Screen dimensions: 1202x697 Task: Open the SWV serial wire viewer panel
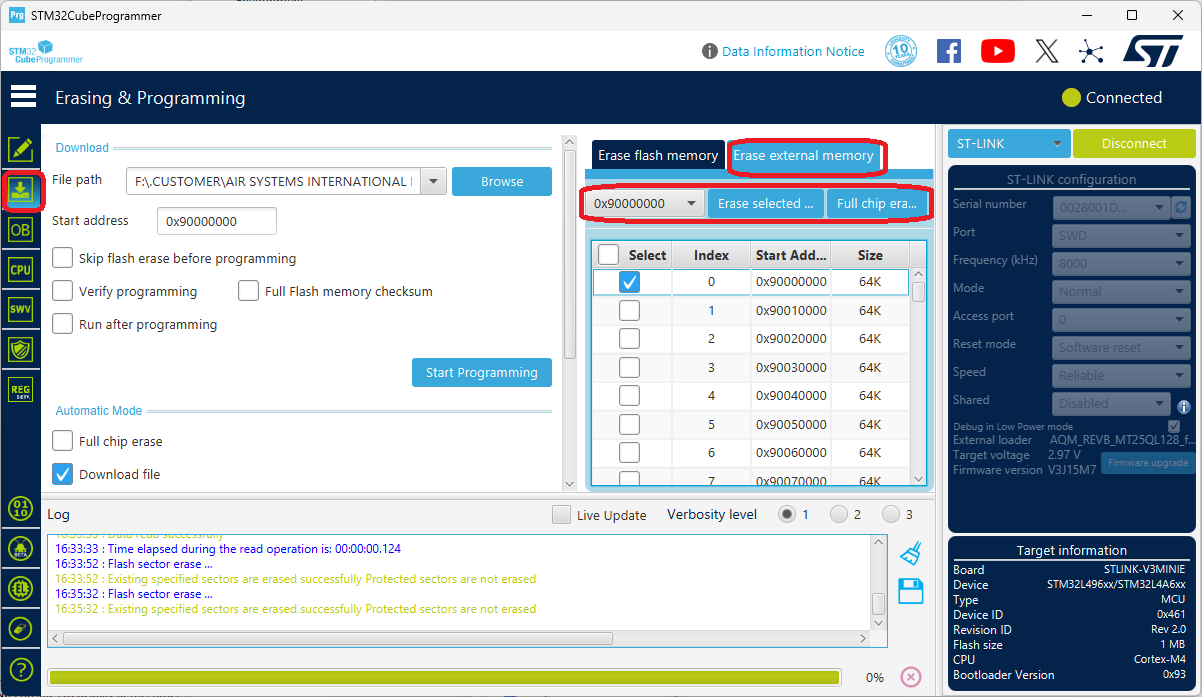(21, 309)
